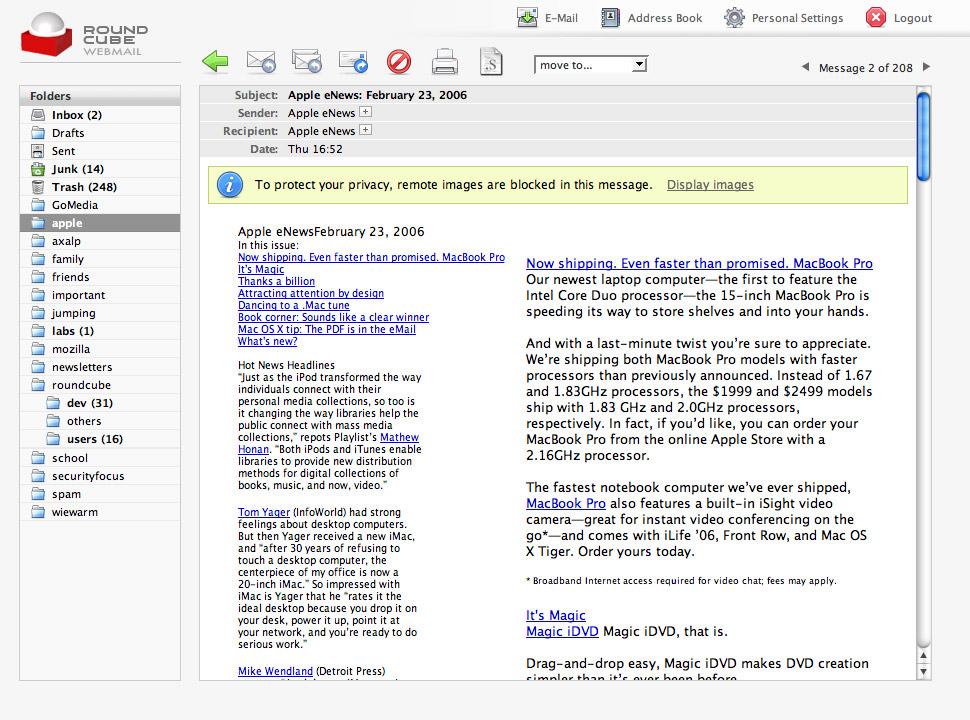Click the Mike Wendland link
The image size is (970, 720).
point(275,671)
